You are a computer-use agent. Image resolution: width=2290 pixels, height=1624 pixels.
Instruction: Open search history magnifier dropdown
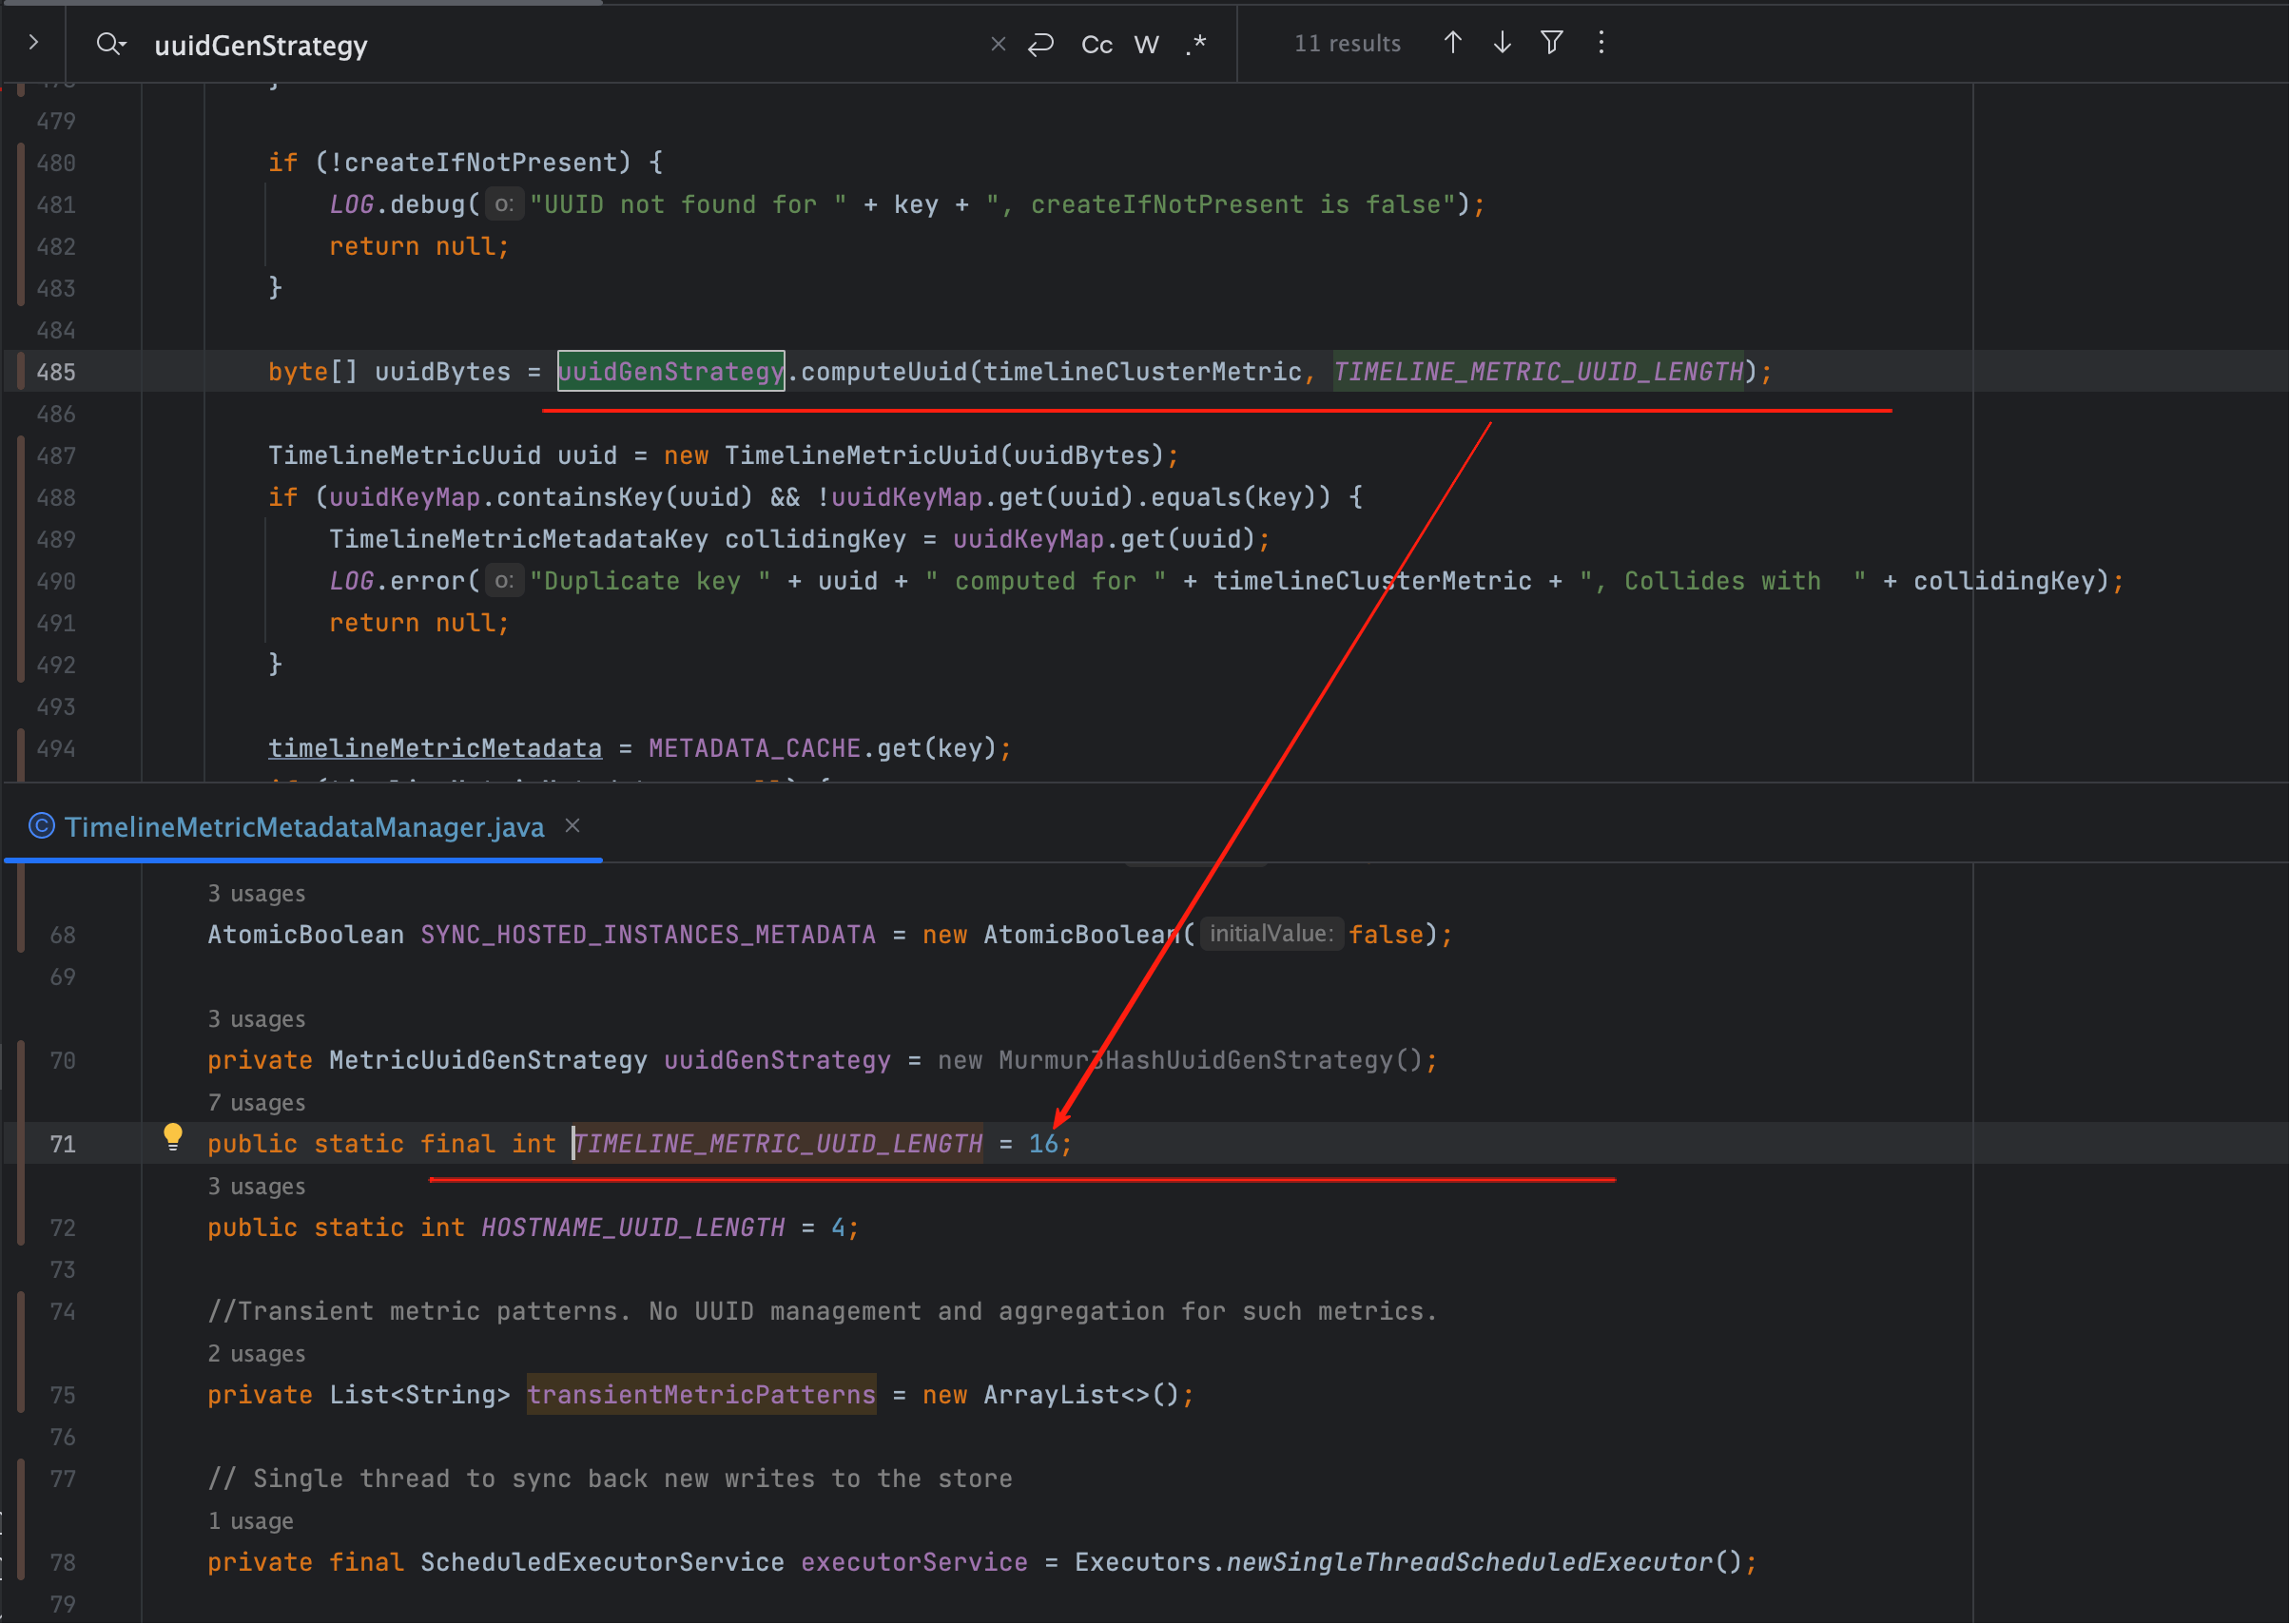point(110,44)
